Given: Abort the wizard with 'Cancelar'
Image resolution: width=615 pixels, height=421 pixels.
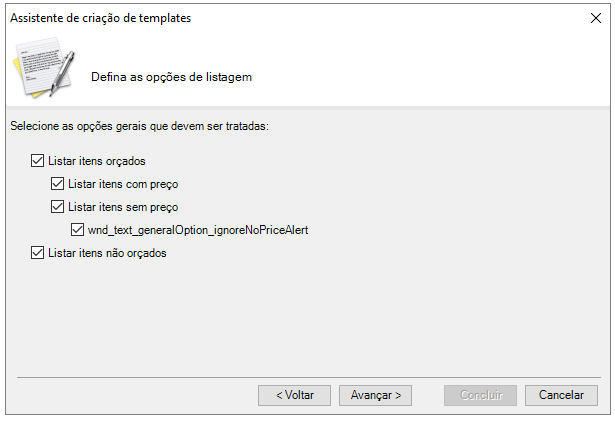Looking at the screenshot, I should click(561, 395).
